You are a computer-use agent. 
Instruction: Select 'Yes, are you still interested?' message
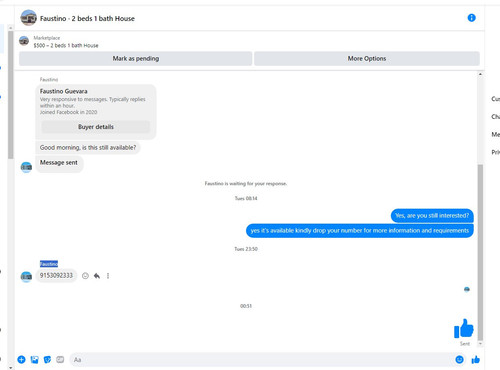click(432, 216)
